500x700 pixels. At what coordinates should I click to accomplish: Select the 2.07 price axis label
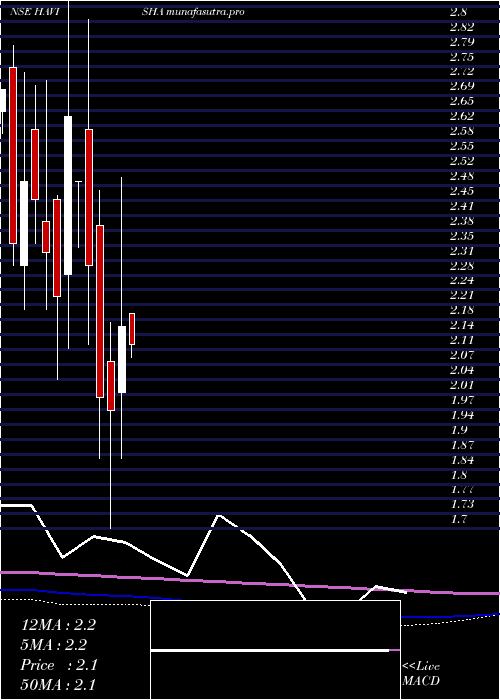(462, 355)
